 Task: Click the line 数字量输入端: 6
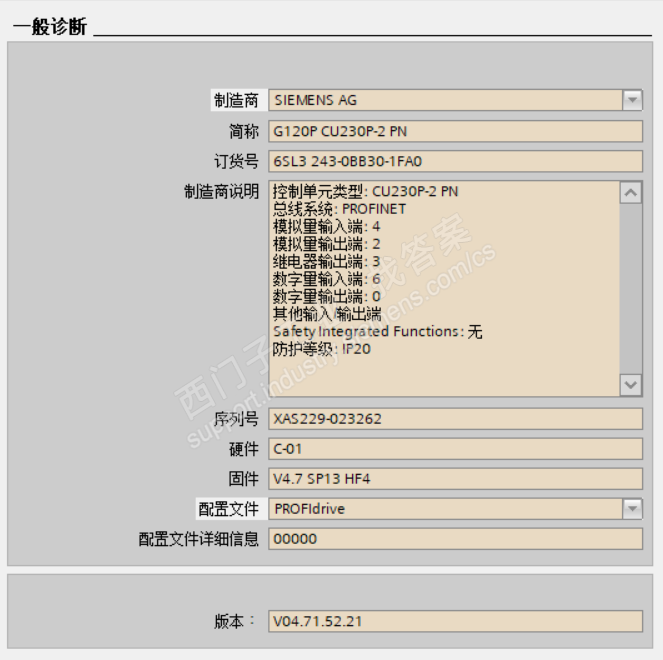(326, 279)
